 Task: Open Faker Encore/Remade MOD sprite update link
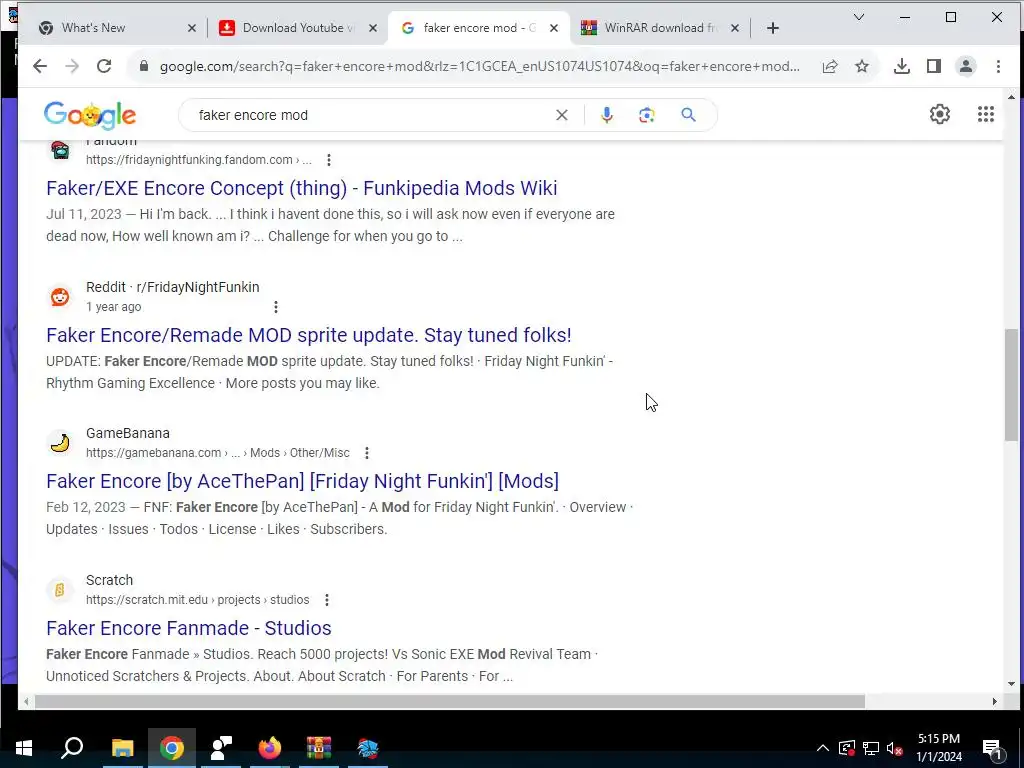click(309, 335)
